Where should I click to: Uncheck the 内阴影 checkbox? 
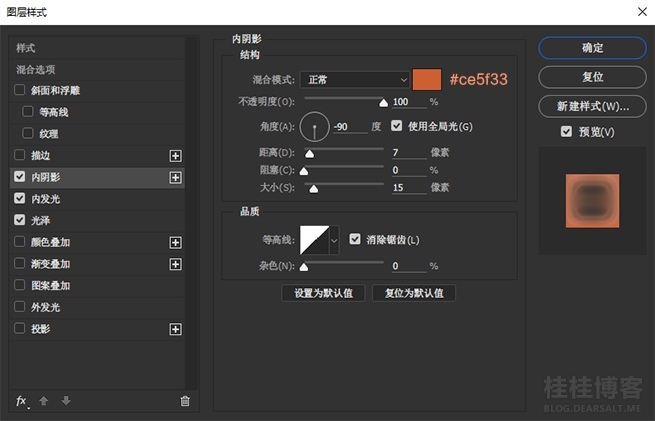tap(19, 177)
